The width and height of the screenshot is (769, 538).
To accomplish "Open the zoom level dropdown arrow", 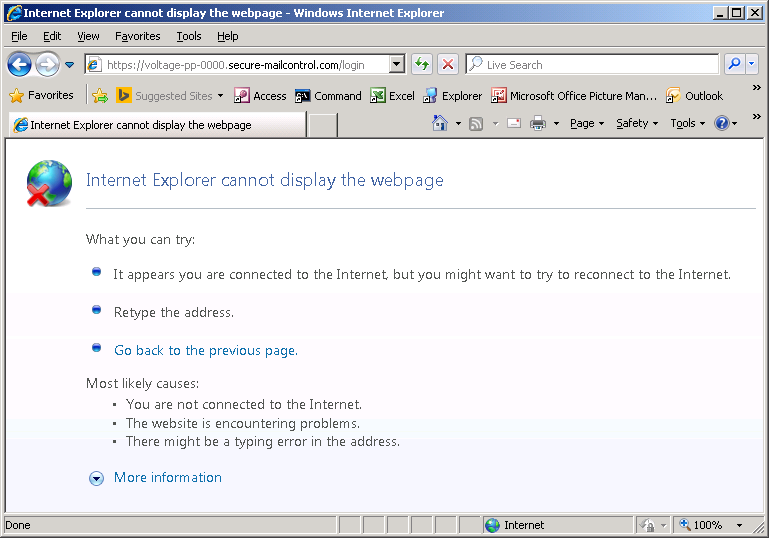I will [739, 525].
